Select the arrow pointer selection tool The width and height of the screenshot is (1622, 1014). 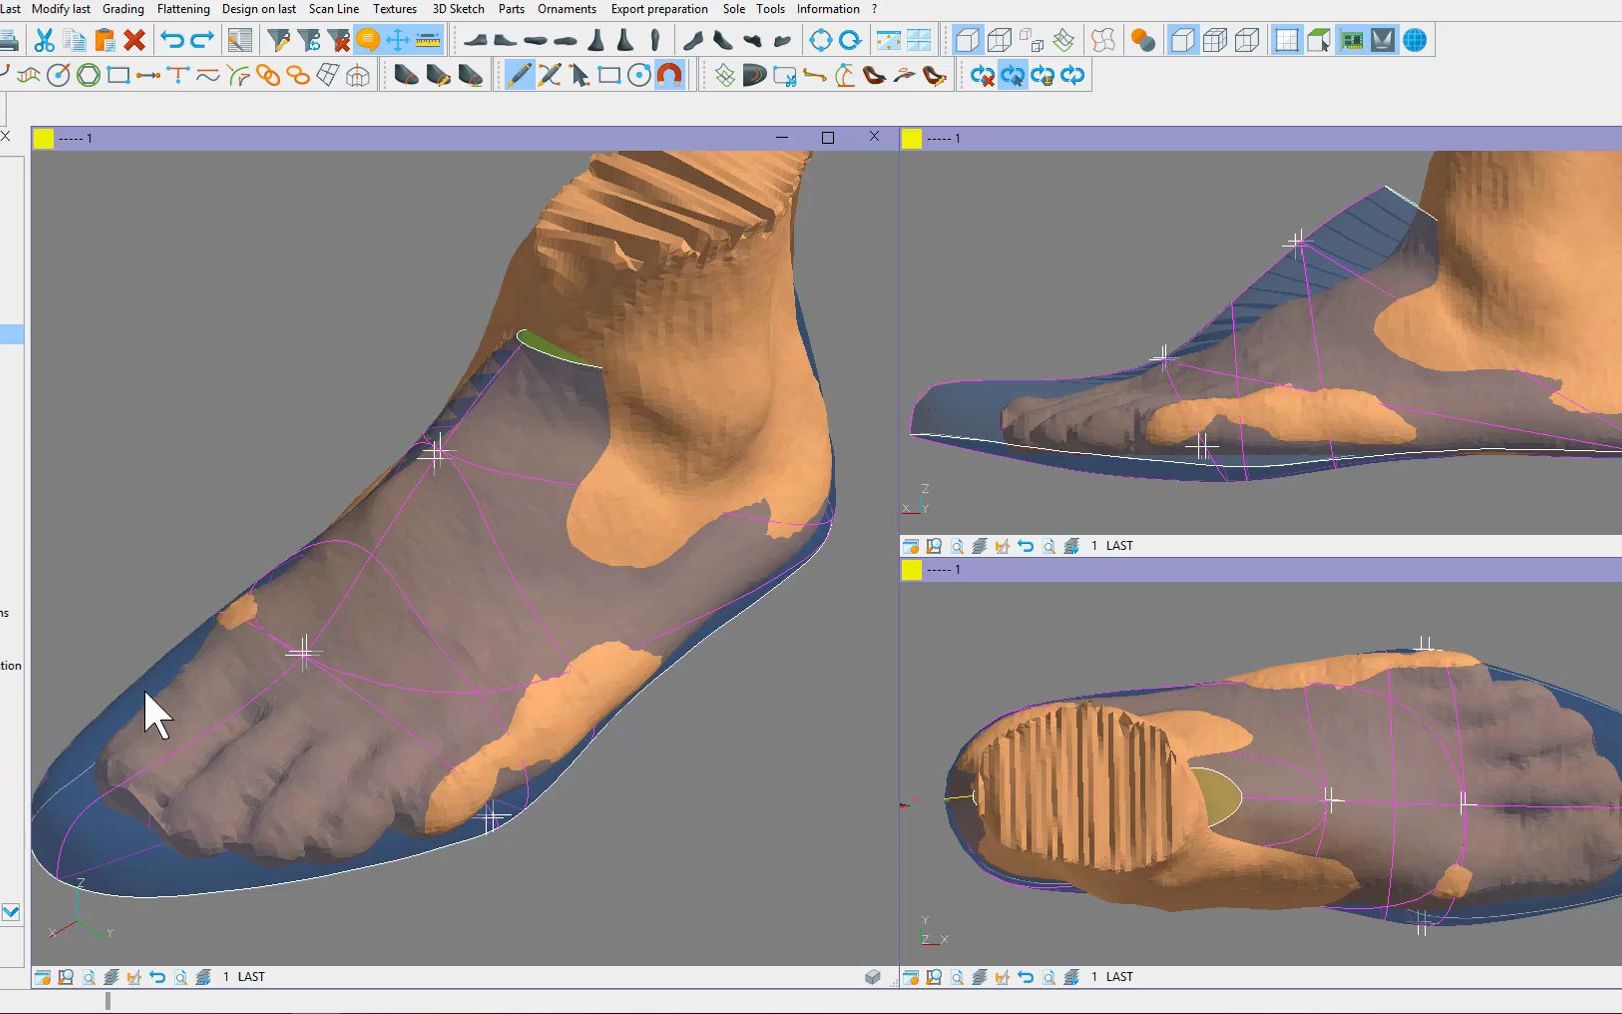[x=579, y=75]
